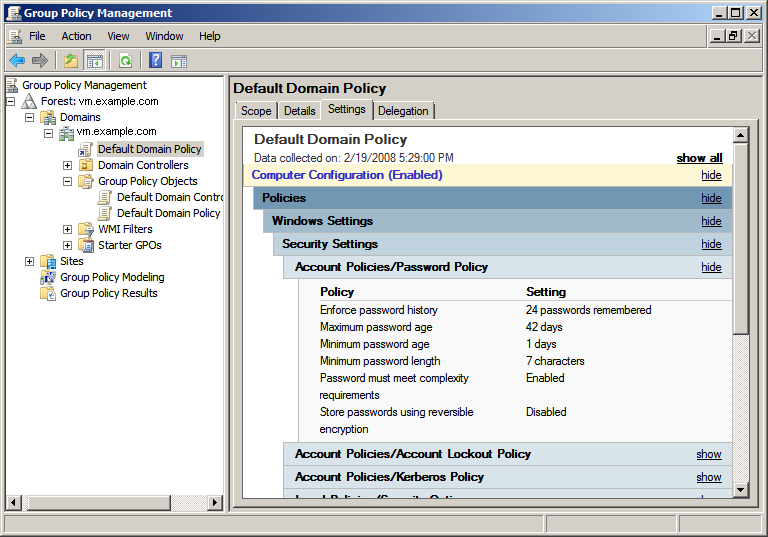Click the Sites folder icon

point(48,261)
